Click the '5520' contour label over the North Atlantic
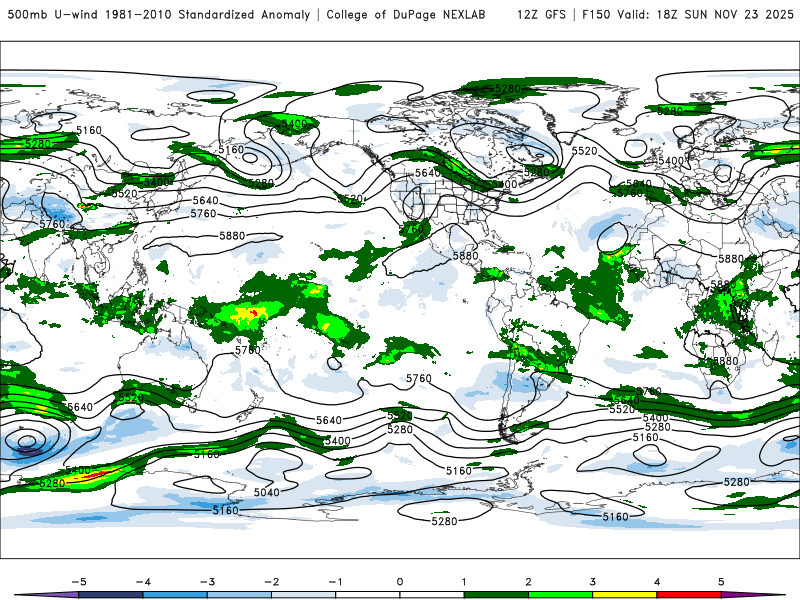The height and width of the screenshot is (600, 800). pos(584,151)
